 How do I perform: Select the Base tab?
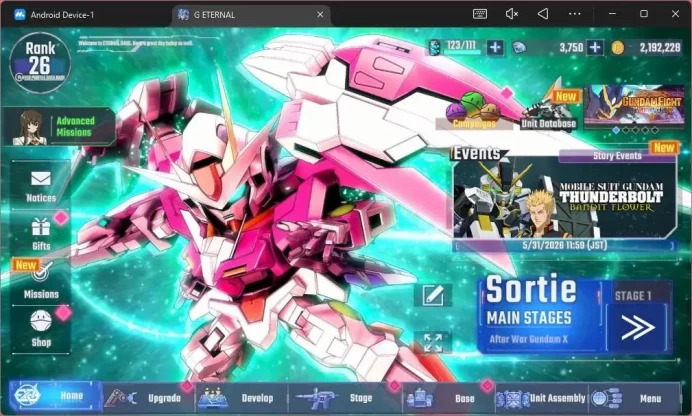tap(449, 398)
